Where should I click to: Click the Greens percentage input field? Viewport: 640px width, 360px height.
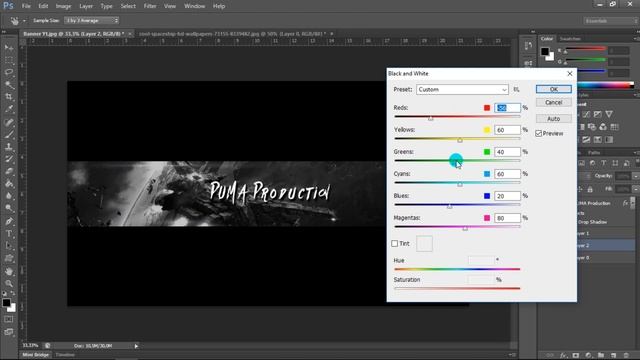pyautogui.click(x=507, y=152)
